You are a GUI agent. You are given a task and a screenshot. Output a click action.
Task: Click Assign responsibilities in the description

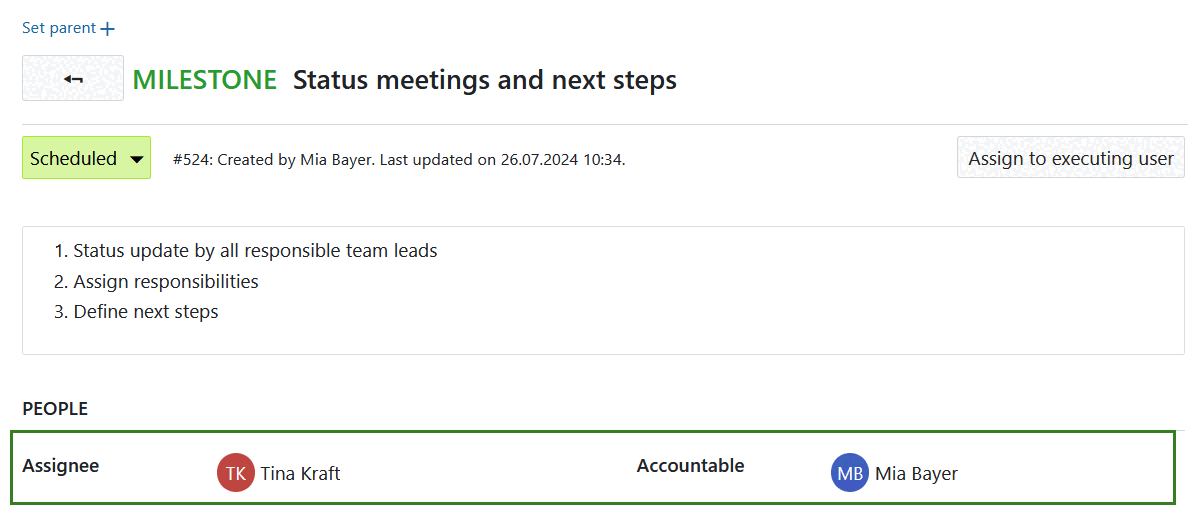click(166, 282)
